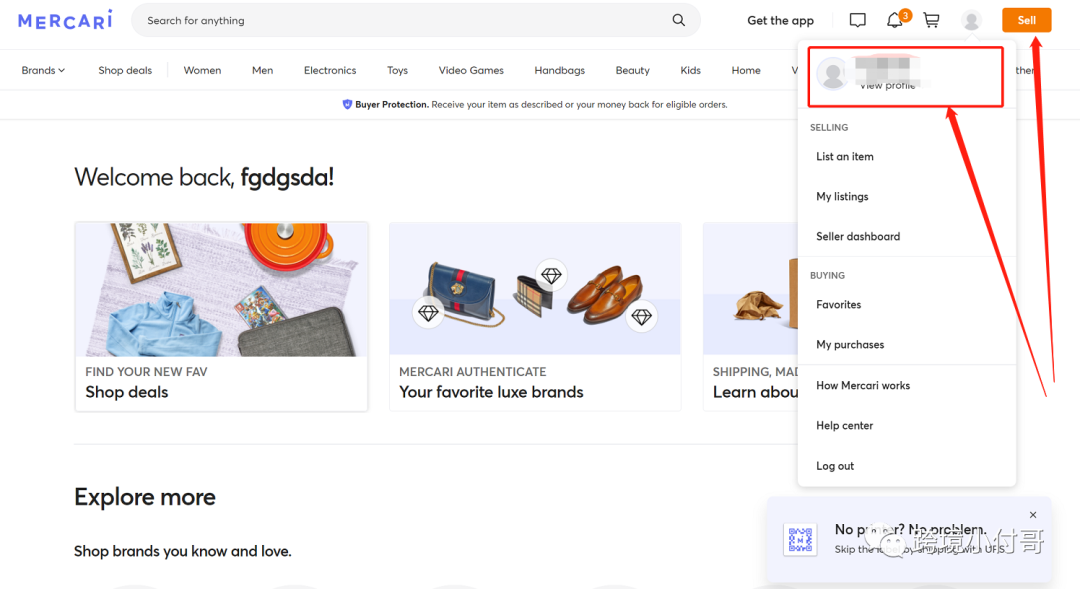Screen dimensions: 1080x589
Task: Select "List an item" from menu
Action: click(845, 157)
